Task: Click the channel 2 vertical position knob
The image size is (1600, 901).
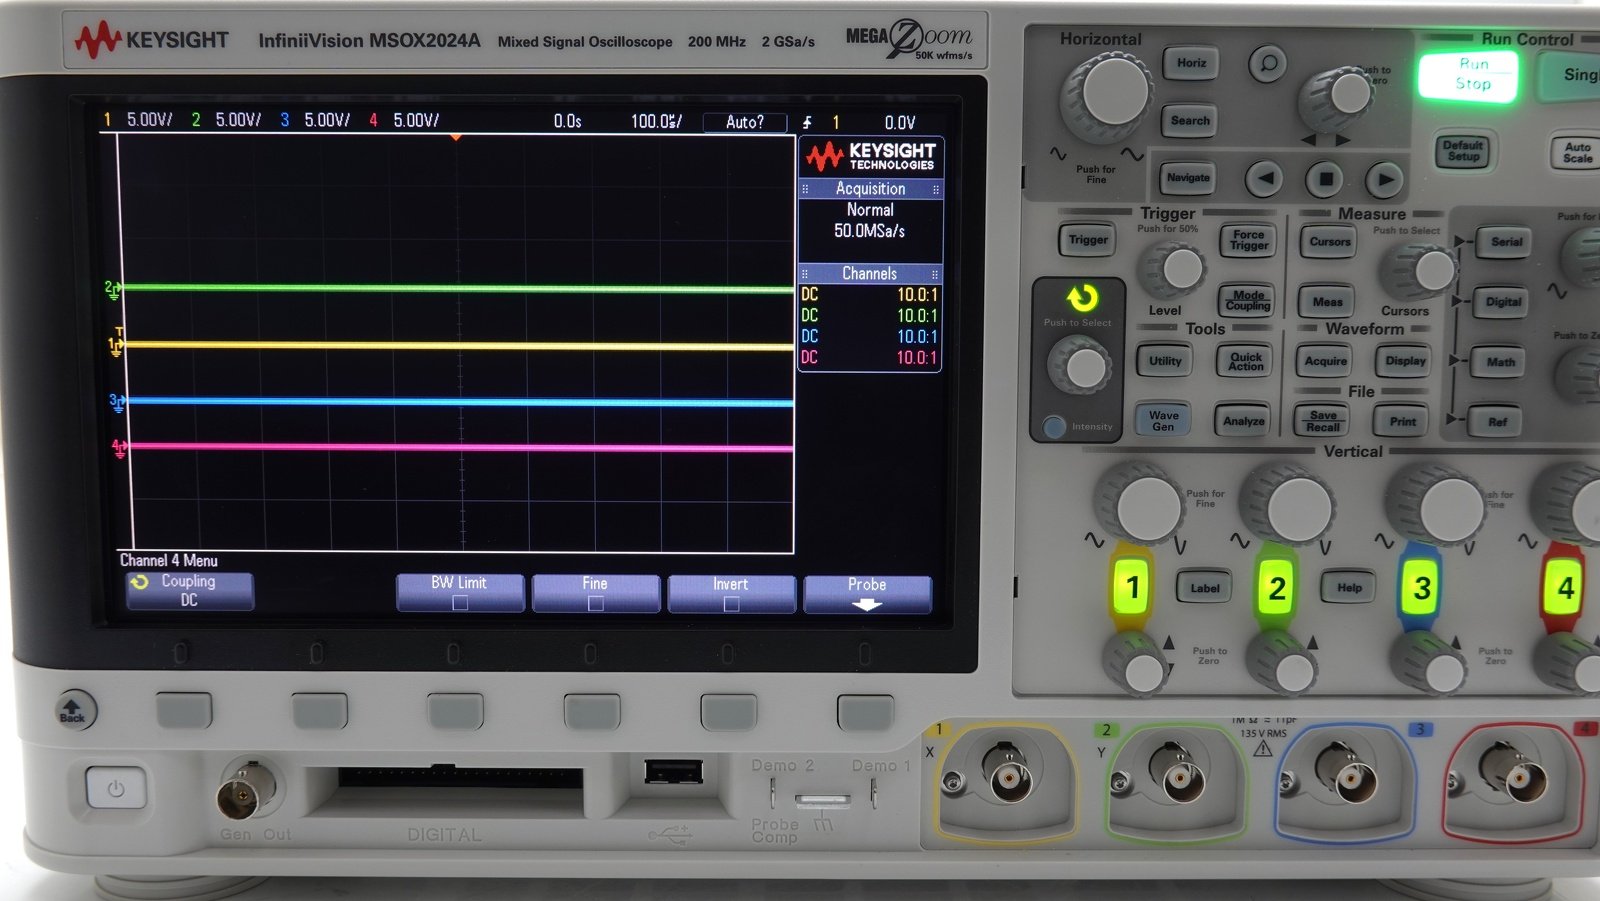Action: click(x=1283, y=664)
